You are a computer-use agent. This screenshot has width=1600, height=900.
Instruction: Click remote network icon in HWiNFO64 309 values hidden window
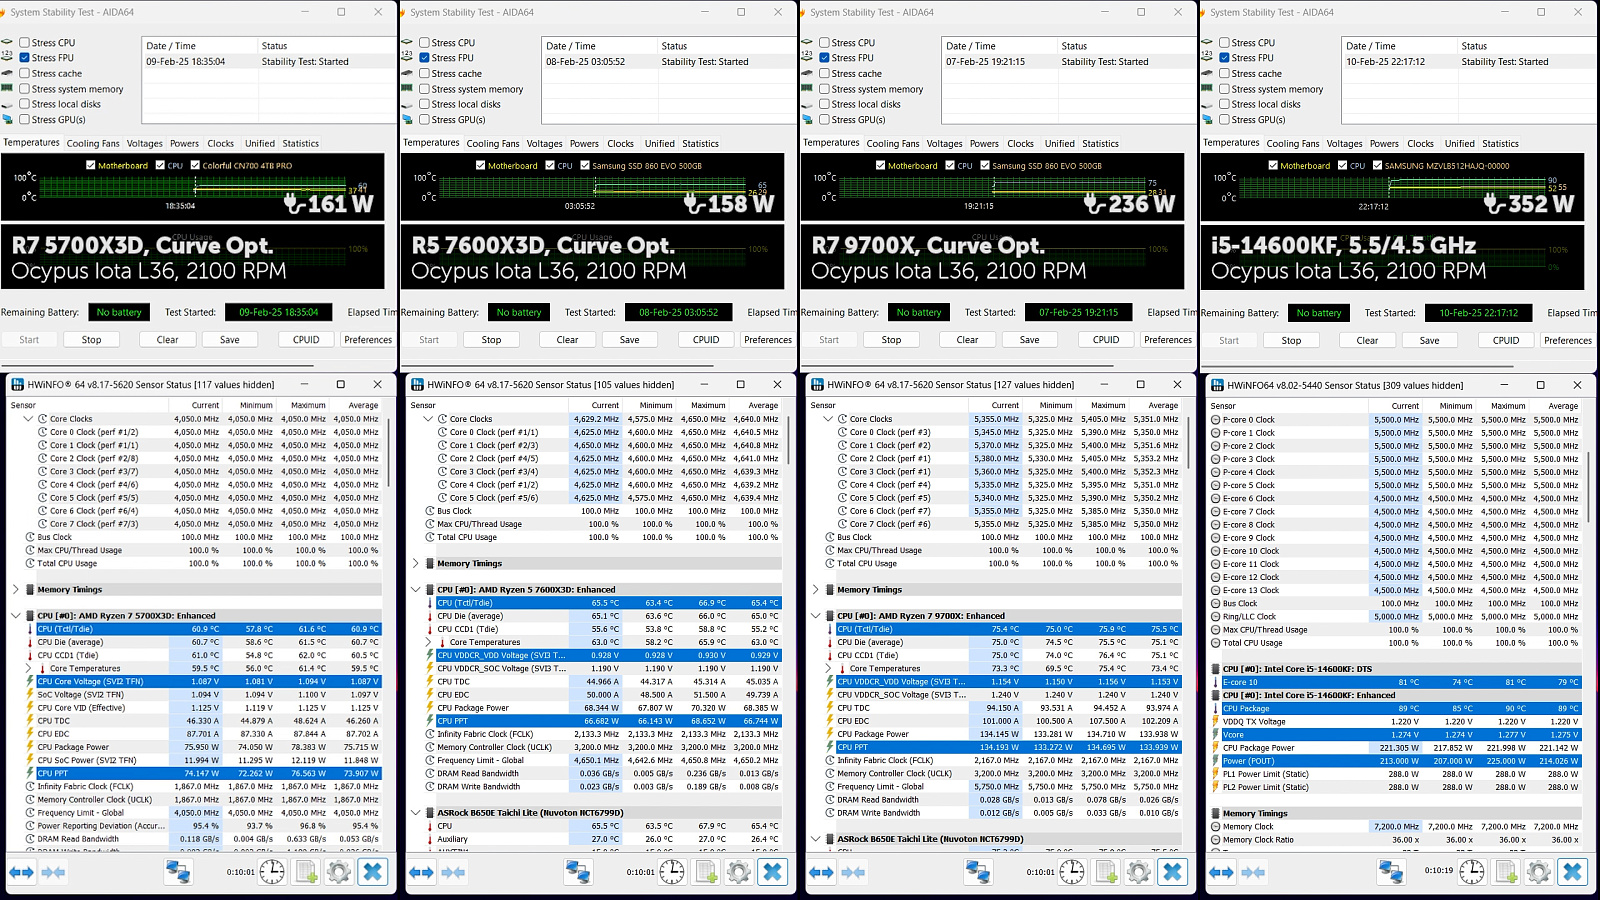(1391, 872)
